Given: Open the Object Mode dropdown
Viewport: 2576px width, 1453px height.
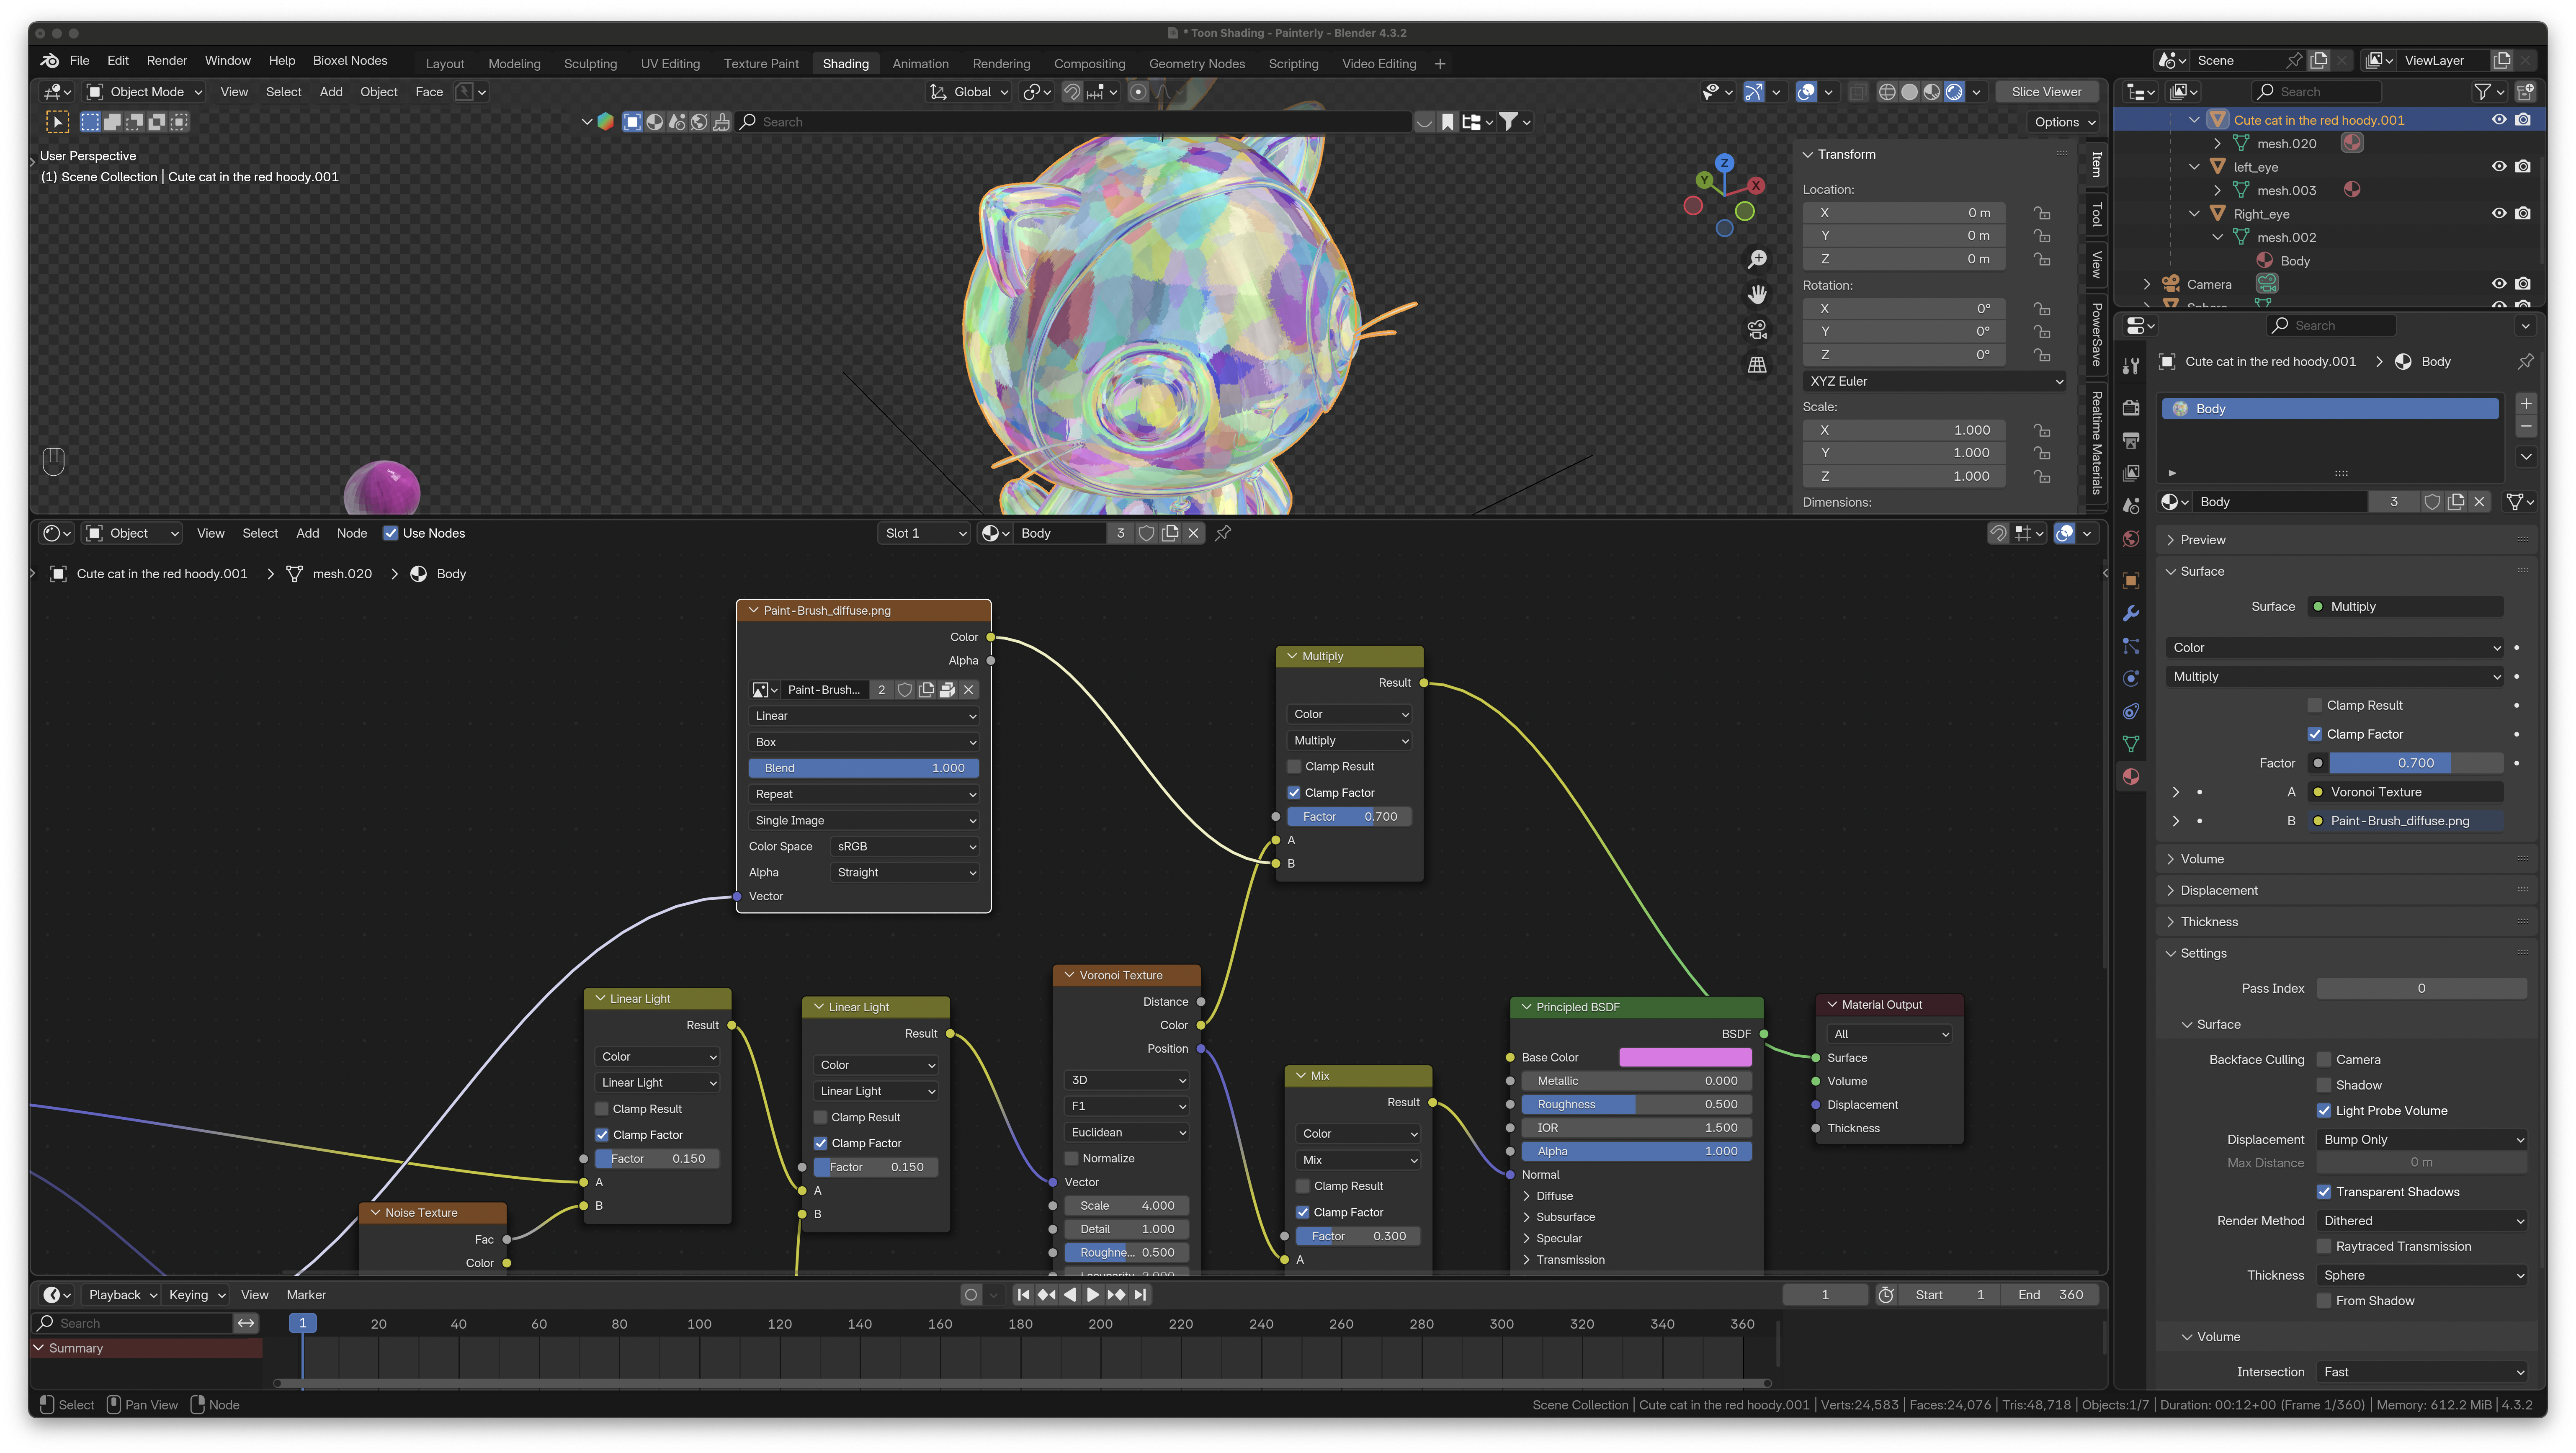Looking at the screenshot, I should pos(145,92).
